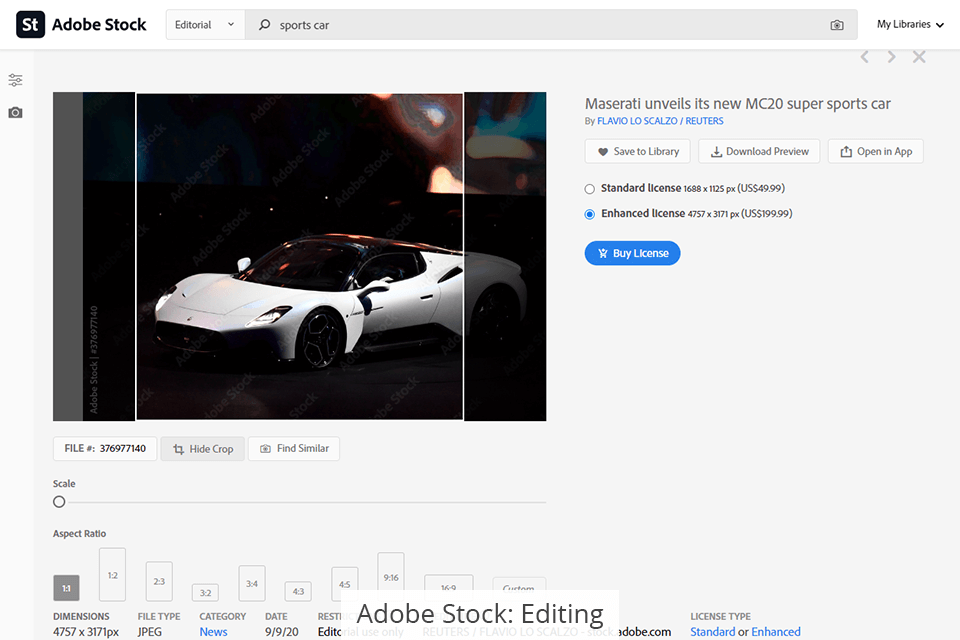
Task: Open the Editorial search category dropdown
Action: [x=205, y=25]
